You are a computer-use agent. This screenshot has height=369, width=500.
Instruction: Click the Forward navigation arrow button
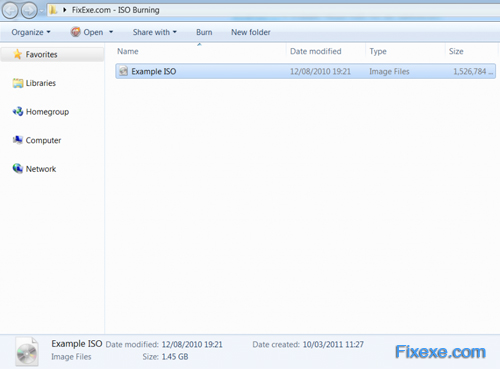29,10
